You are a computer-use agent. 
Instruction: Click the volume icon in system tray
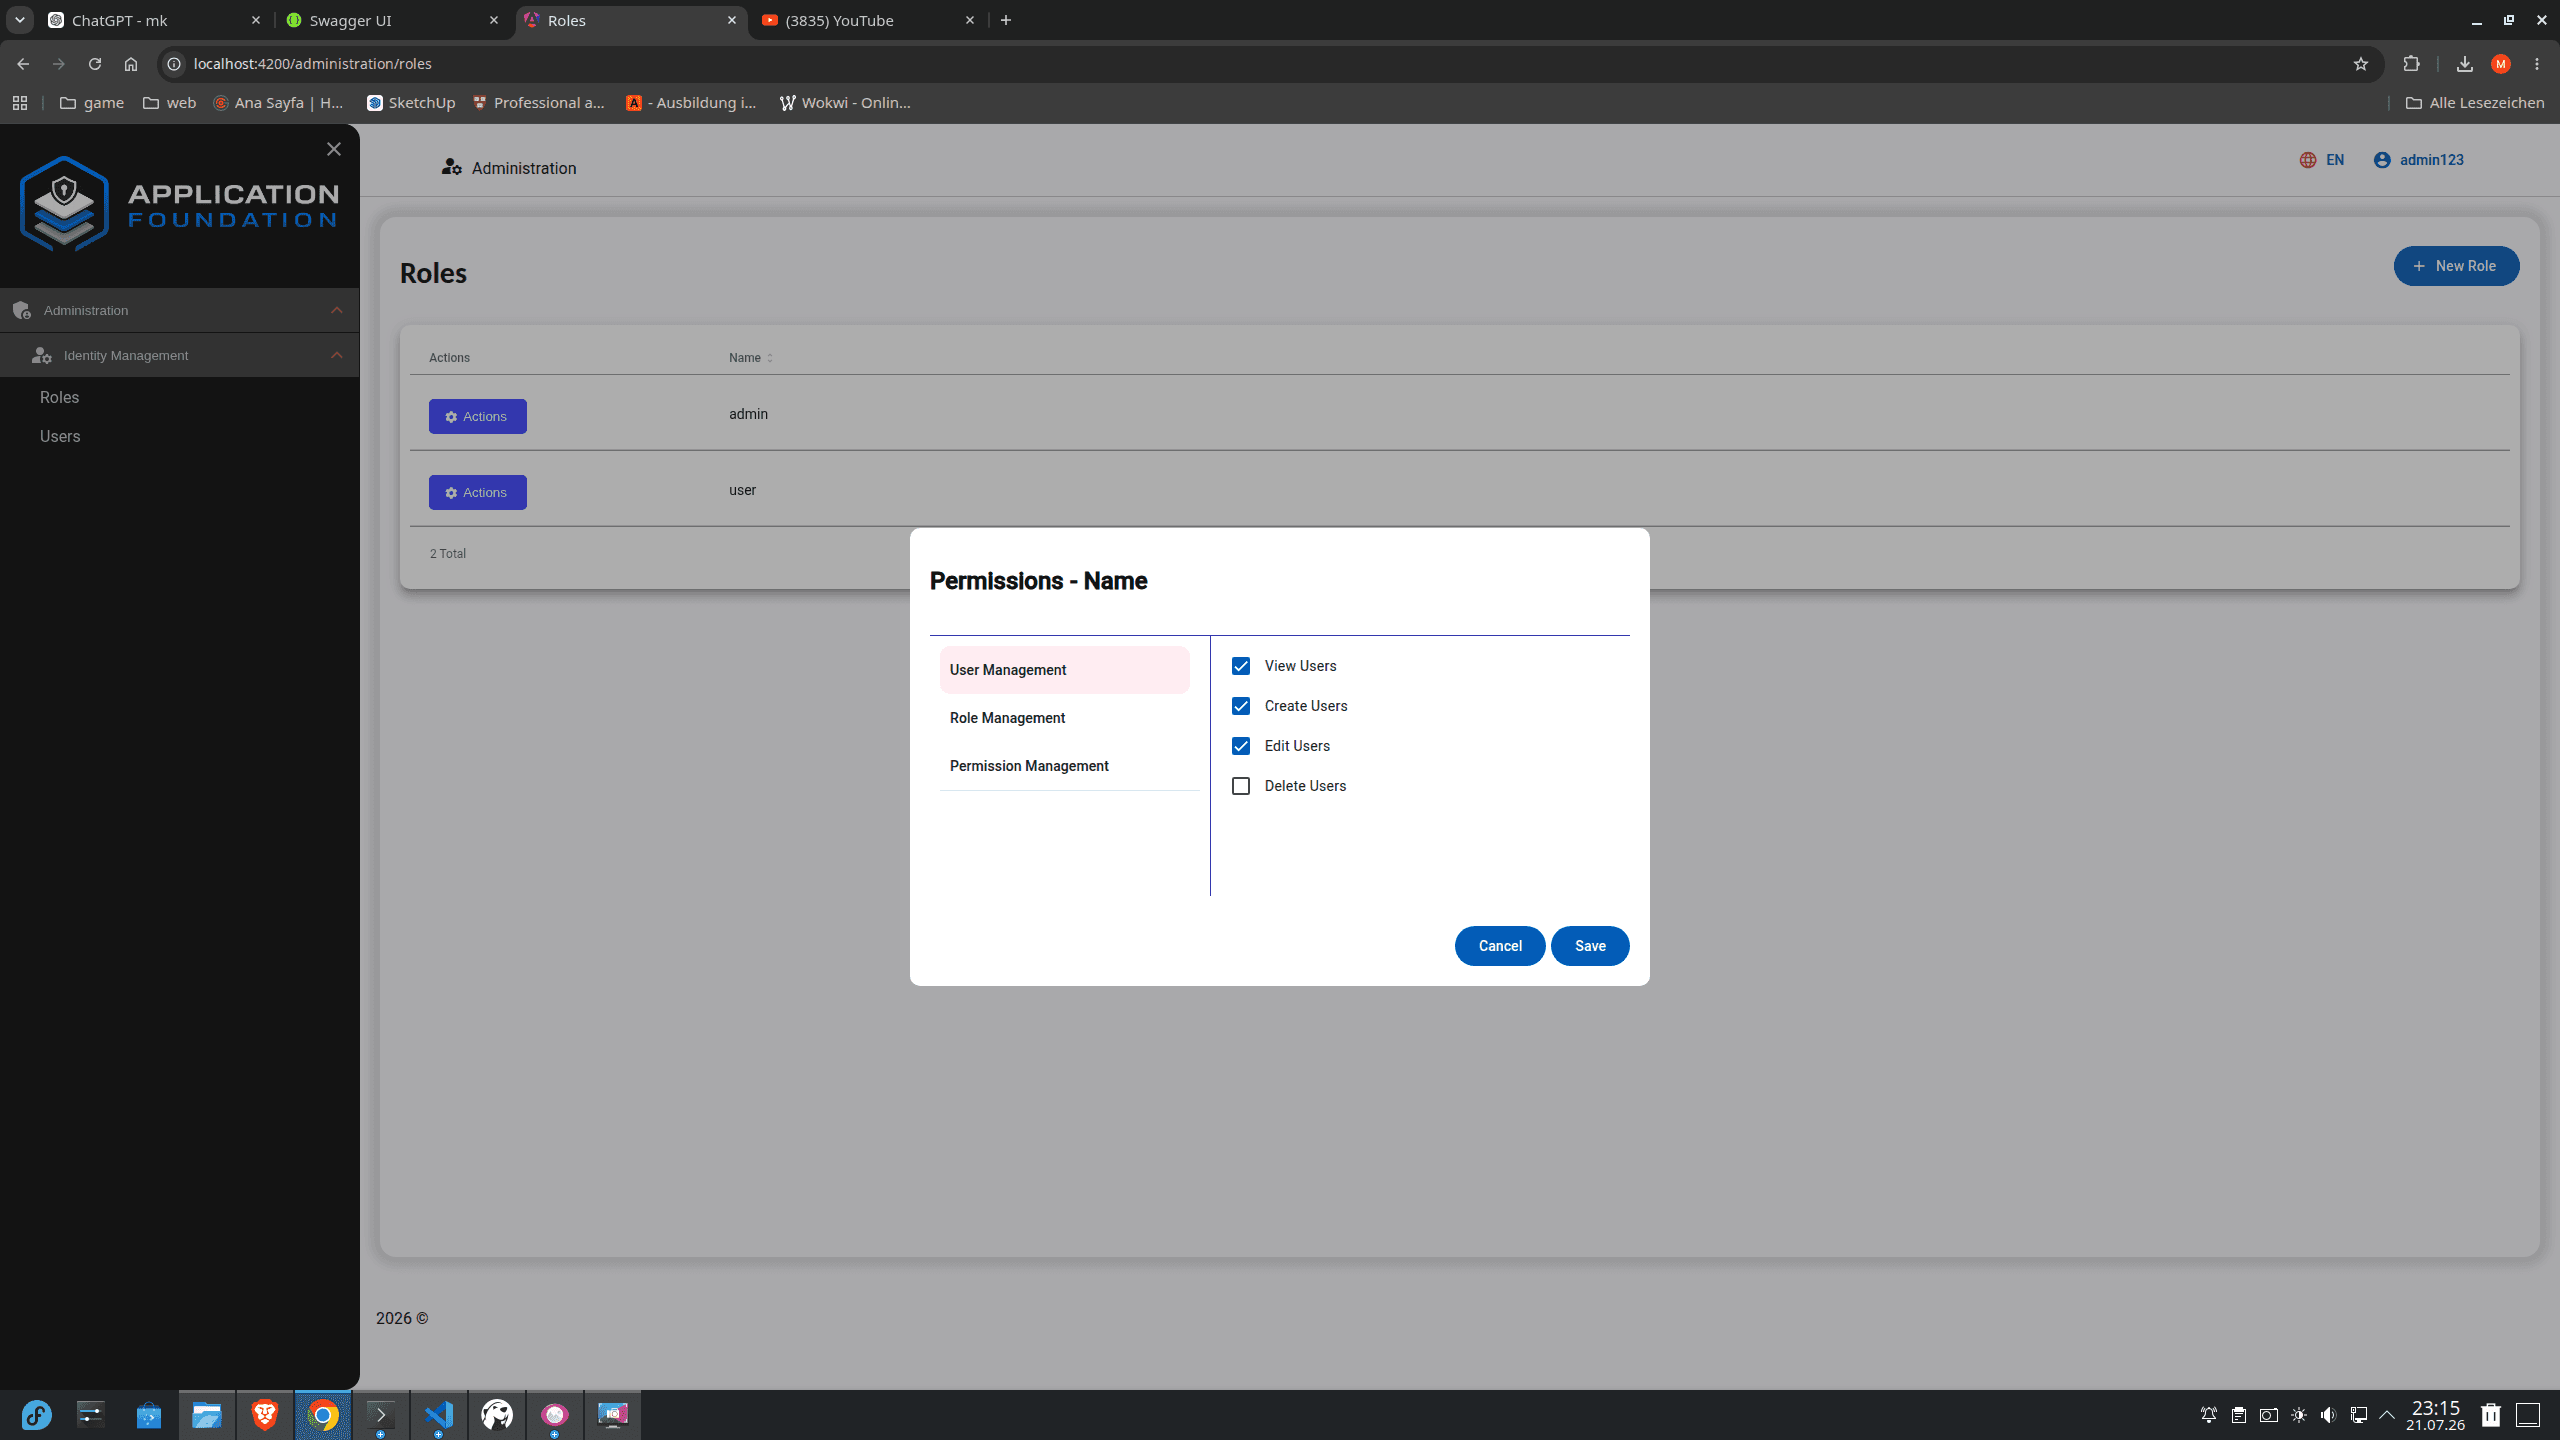tap(2329, 1415)
